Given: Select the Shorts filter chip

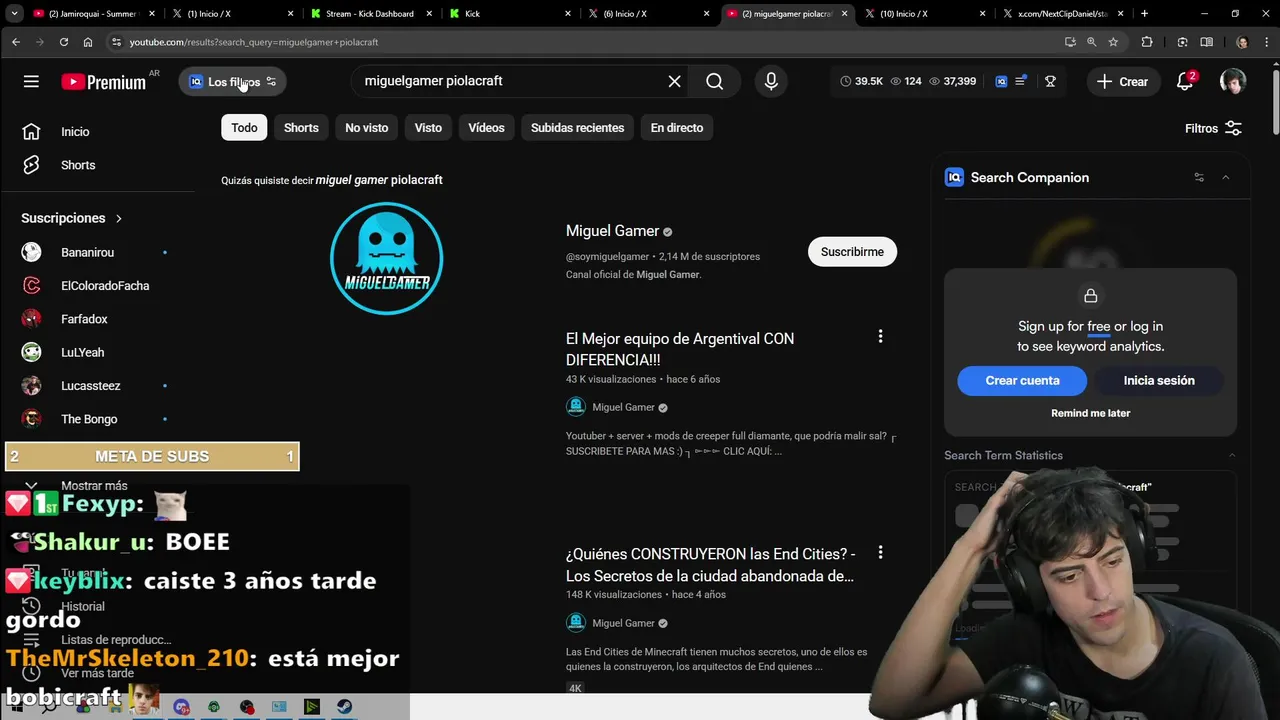Looking at the screenshot, I should click(301, 128).
